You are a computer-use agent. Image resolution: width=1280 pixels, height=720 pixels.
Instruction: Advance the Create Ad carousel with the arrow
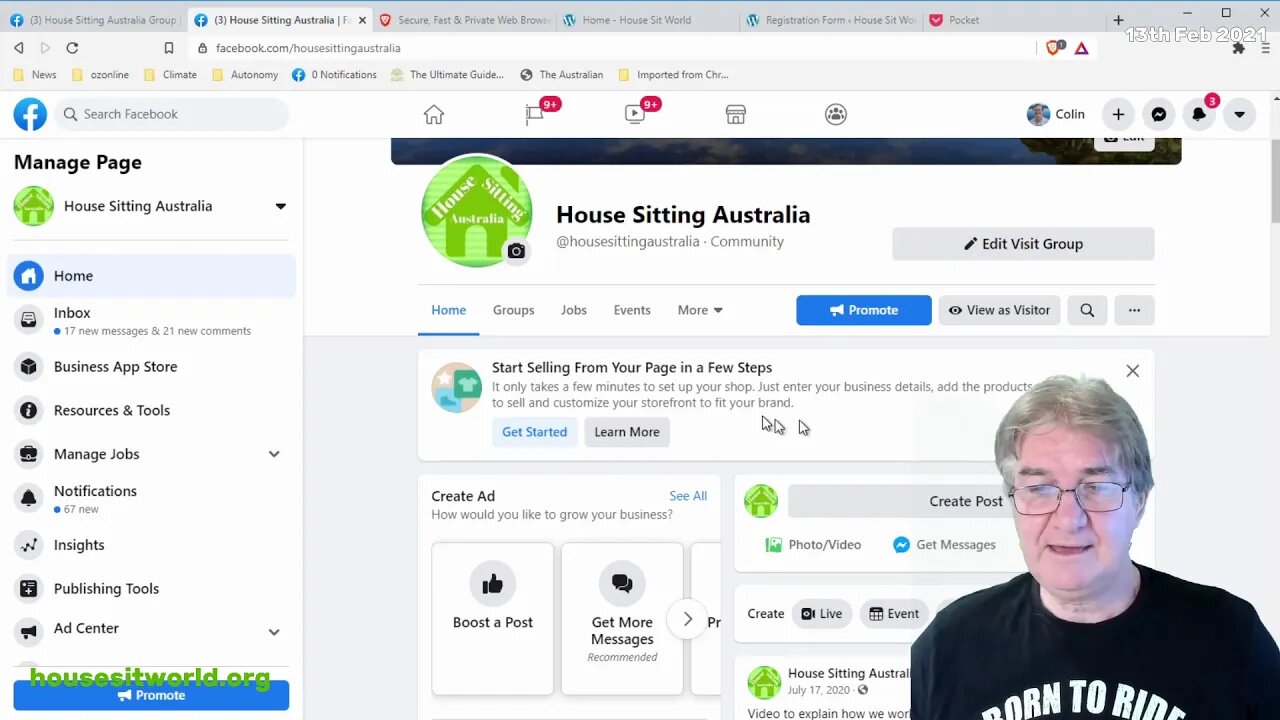[x=687, y=619]
